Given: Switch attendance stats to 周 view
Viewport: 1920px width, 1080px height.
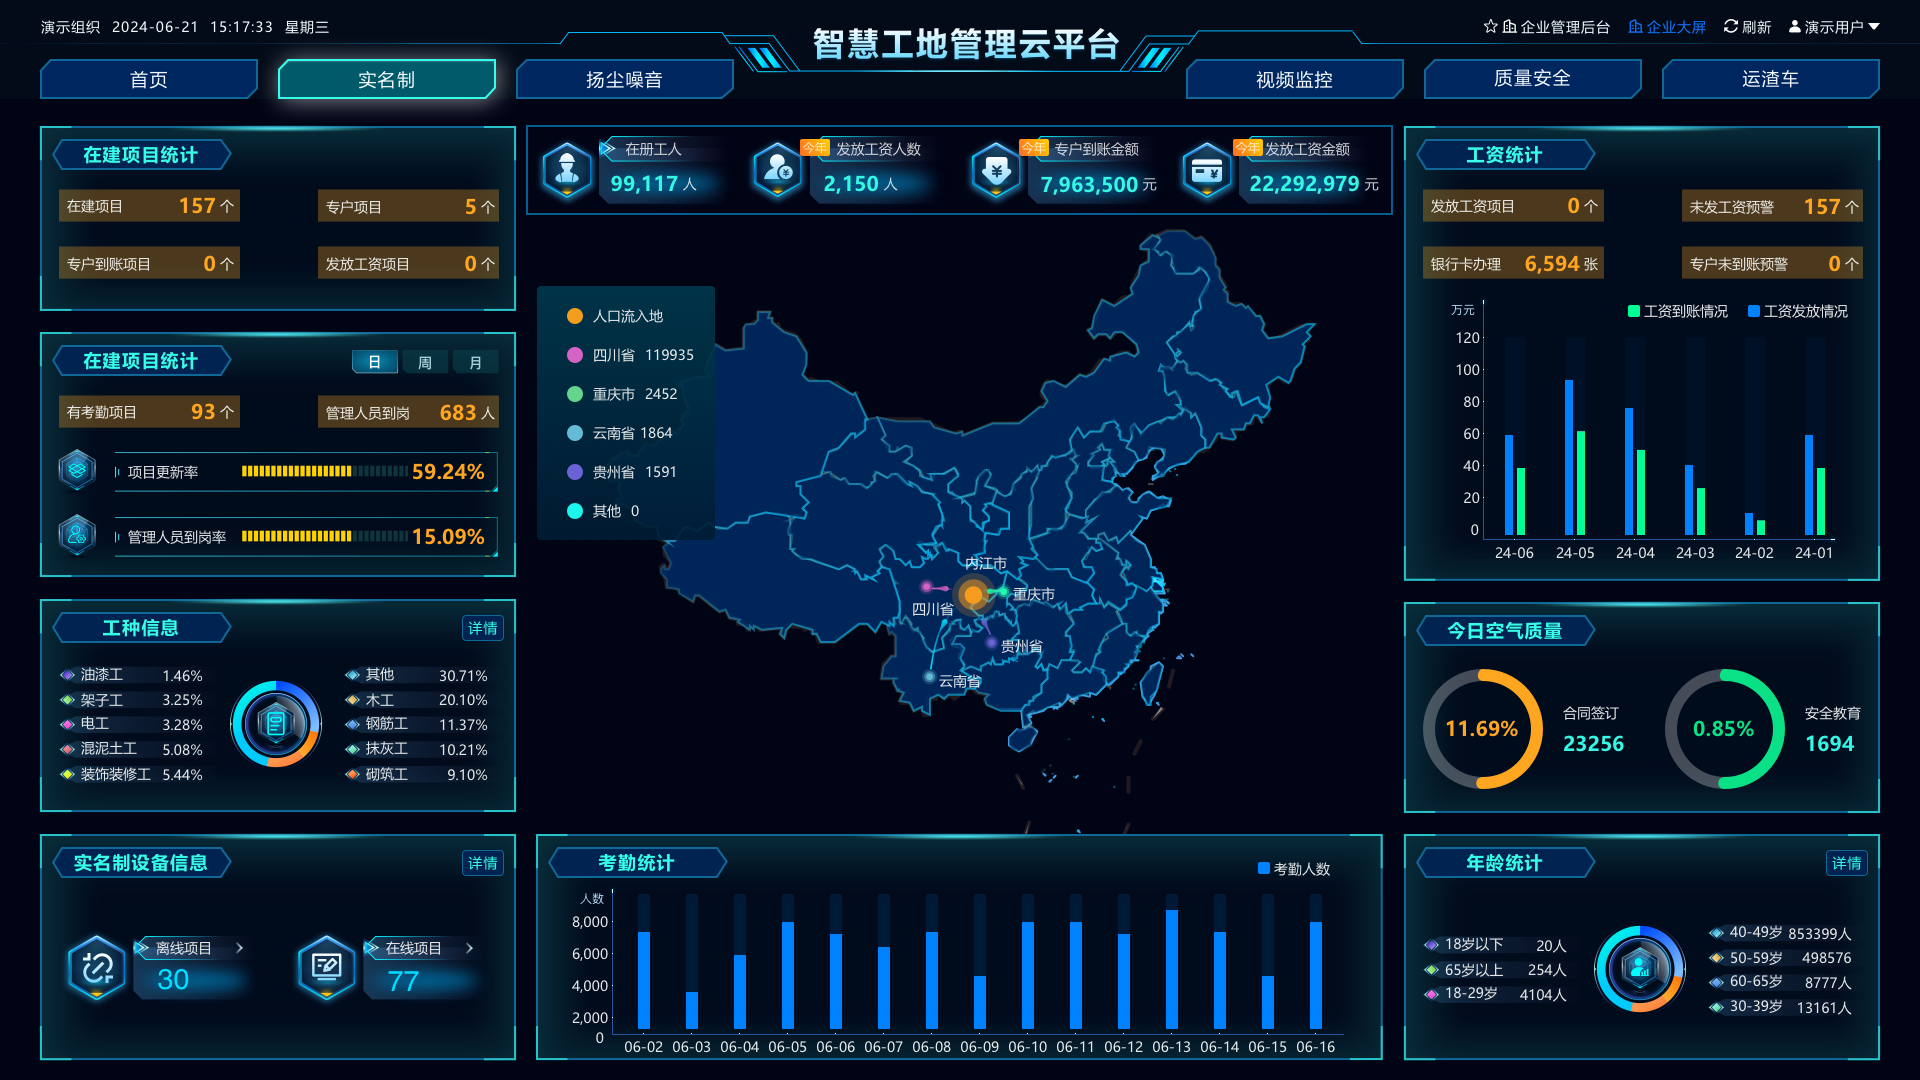Looking at the screenshot, I should (425, 362).
